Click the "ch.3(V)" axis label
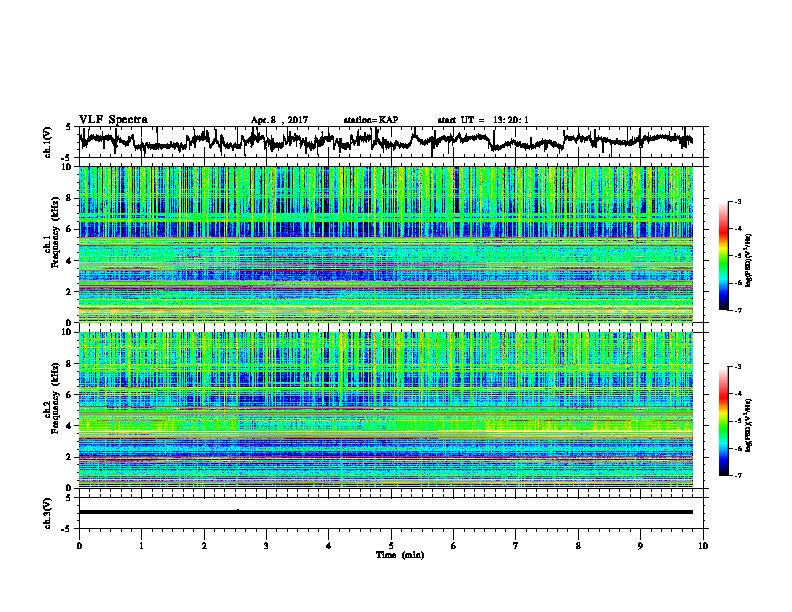792x612 pixels. 47,513
